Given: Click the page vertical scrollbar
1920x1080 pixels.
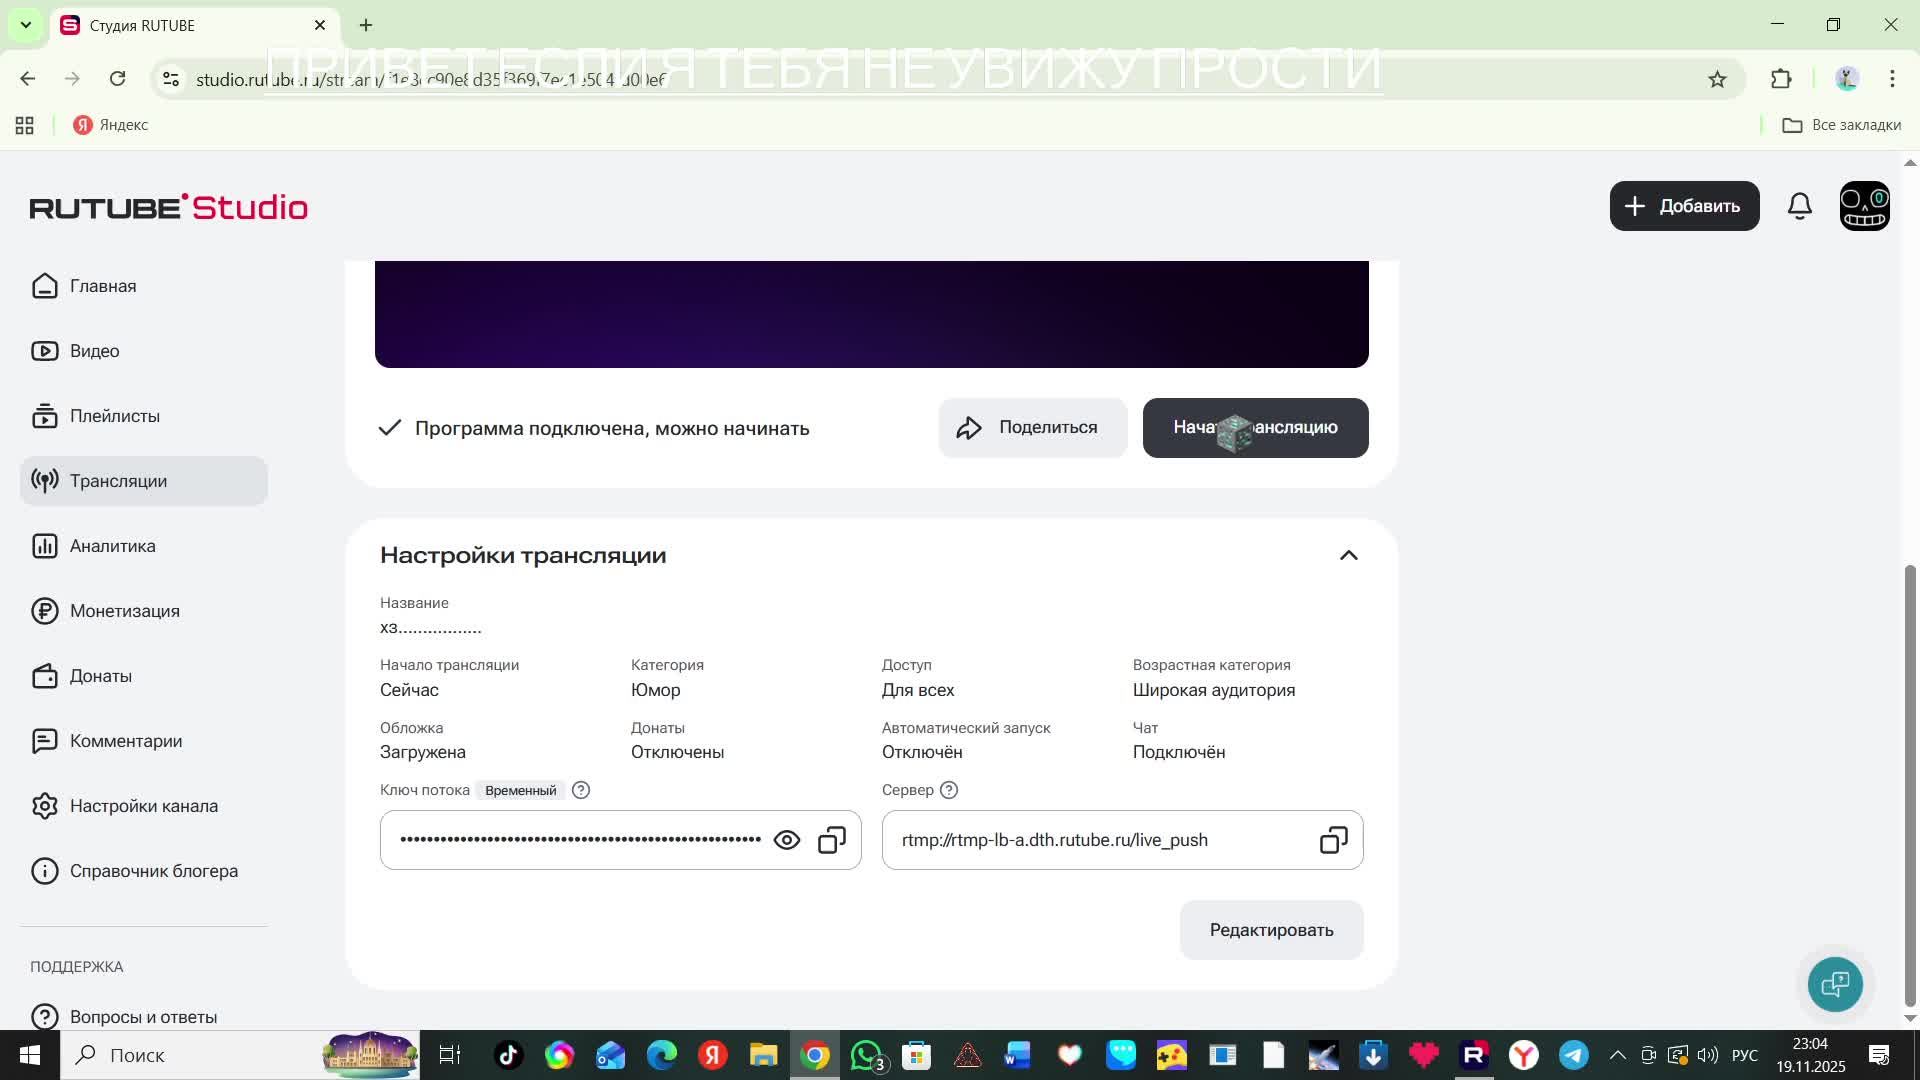Looking at the screenshot, I should click(1909, 785).
